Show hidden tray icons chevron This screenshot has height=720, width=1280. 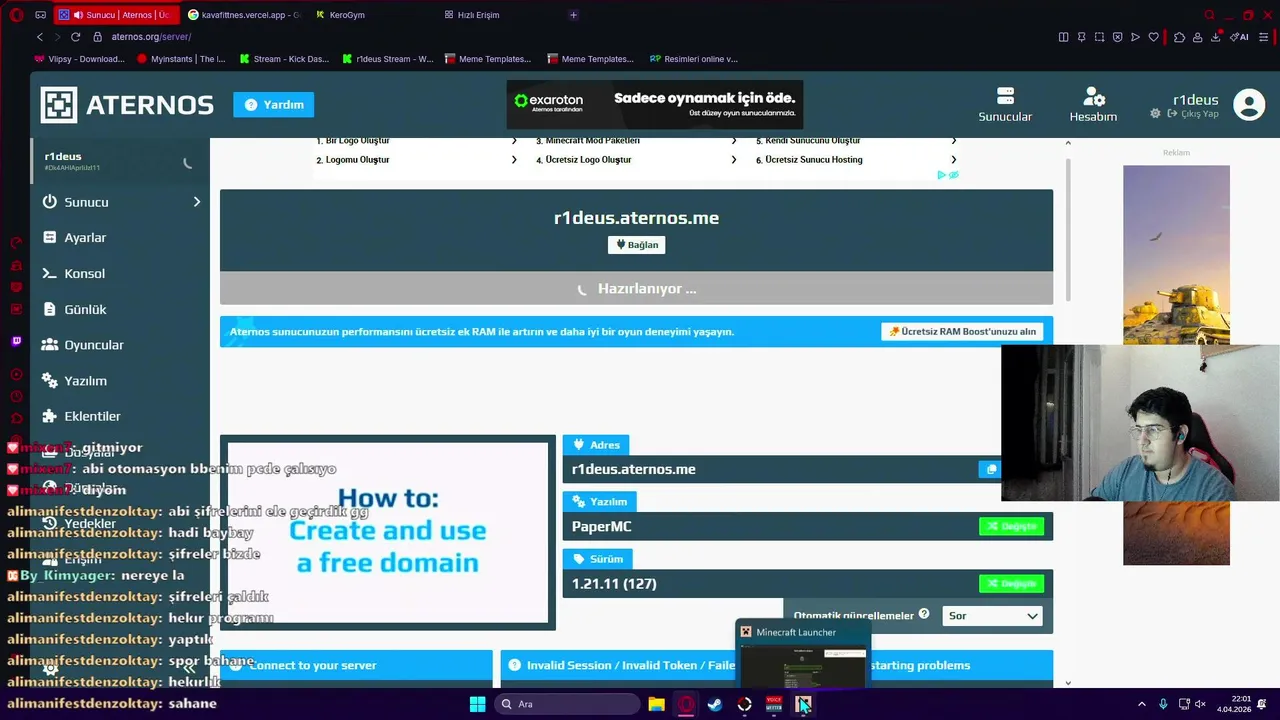tap(1142, 704)
